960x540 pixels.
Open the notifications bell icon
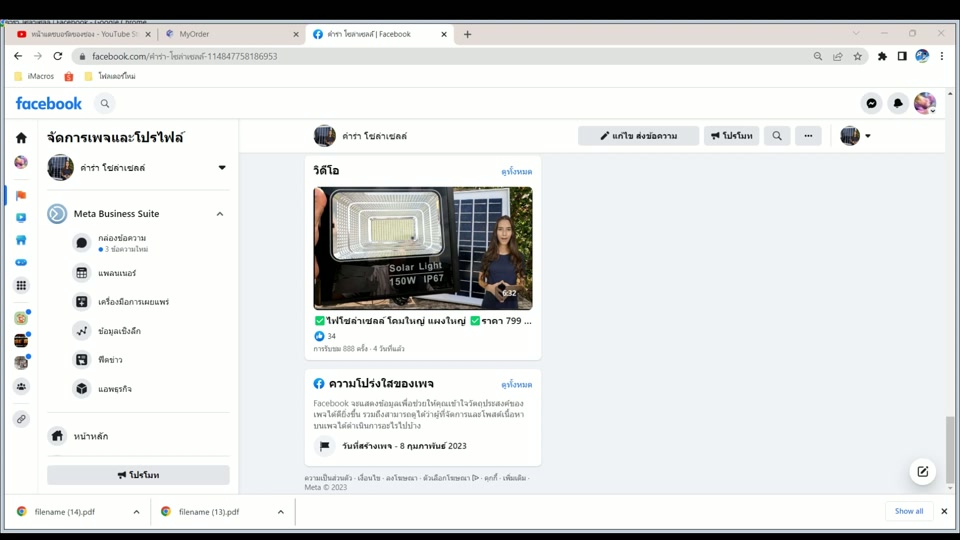tap(898, 103)
